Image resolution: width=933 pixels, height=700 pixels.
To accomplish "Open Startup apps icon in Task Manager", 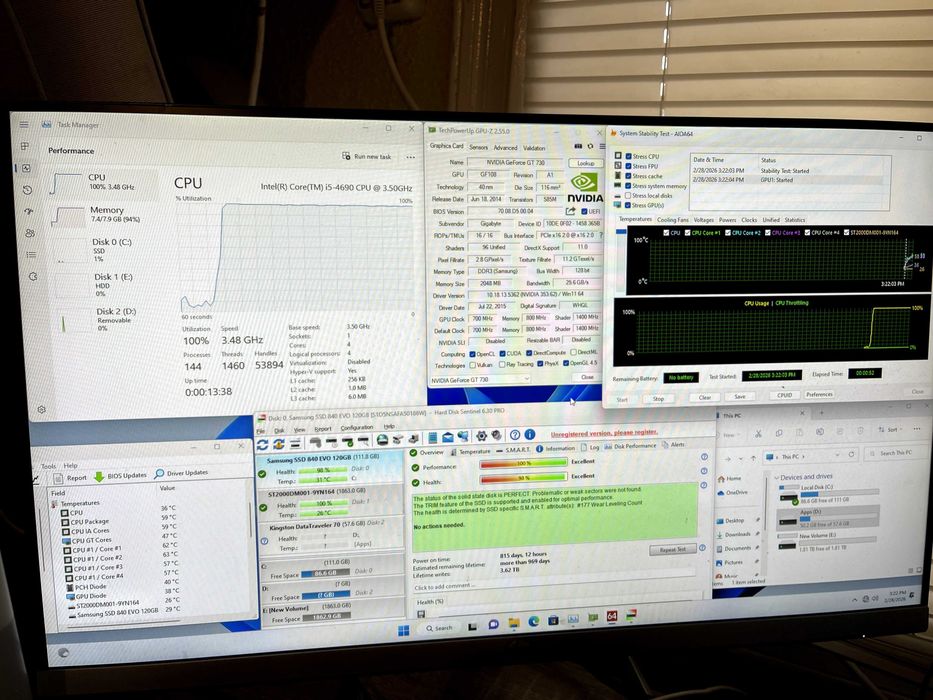I will click(x=29, y=211).
